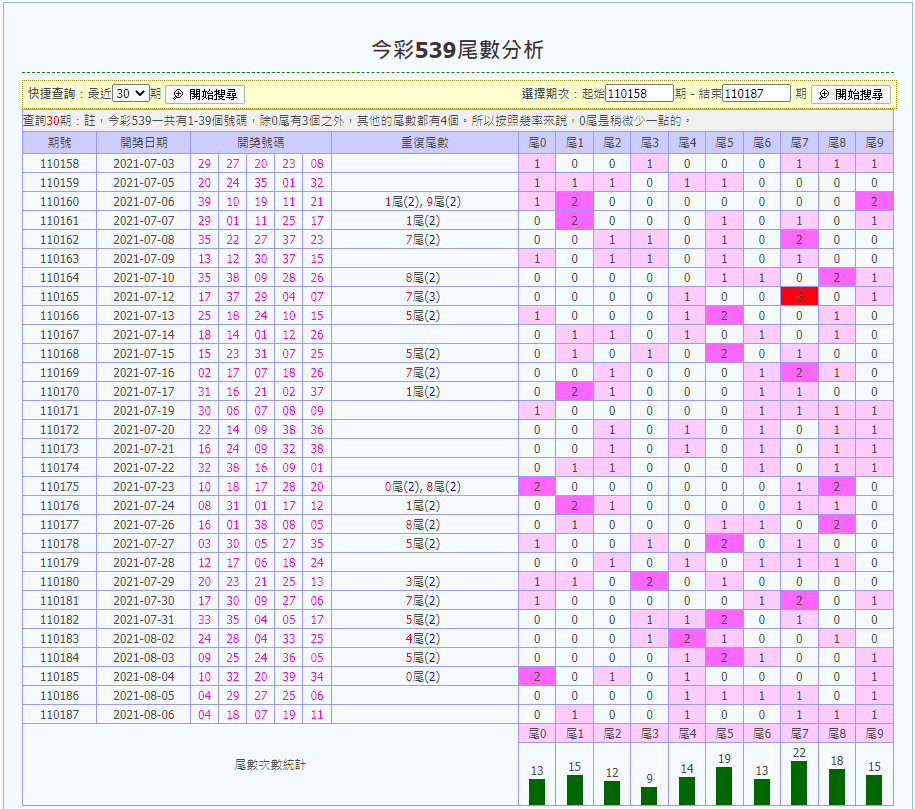This screenshot has height=809, width=915.
Task: Click the top 尾9 column header
Action: pyautogui.click(x=874, y=143)
